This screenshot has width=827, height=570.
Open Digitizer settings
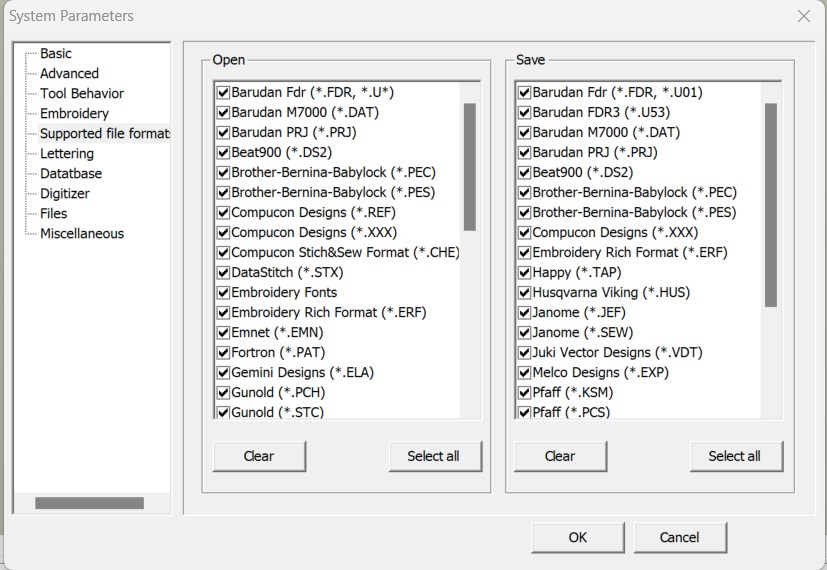click(65, 194)
